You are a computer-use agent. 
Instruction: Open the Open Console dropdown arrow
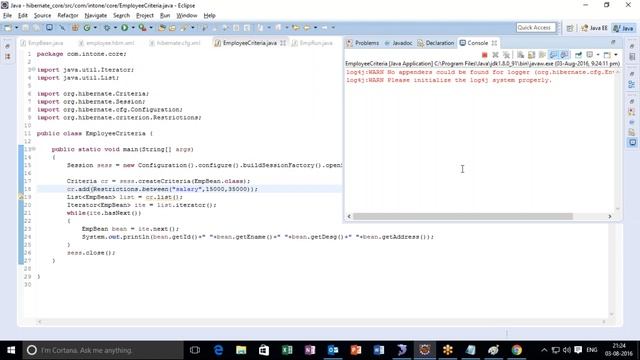616,55
